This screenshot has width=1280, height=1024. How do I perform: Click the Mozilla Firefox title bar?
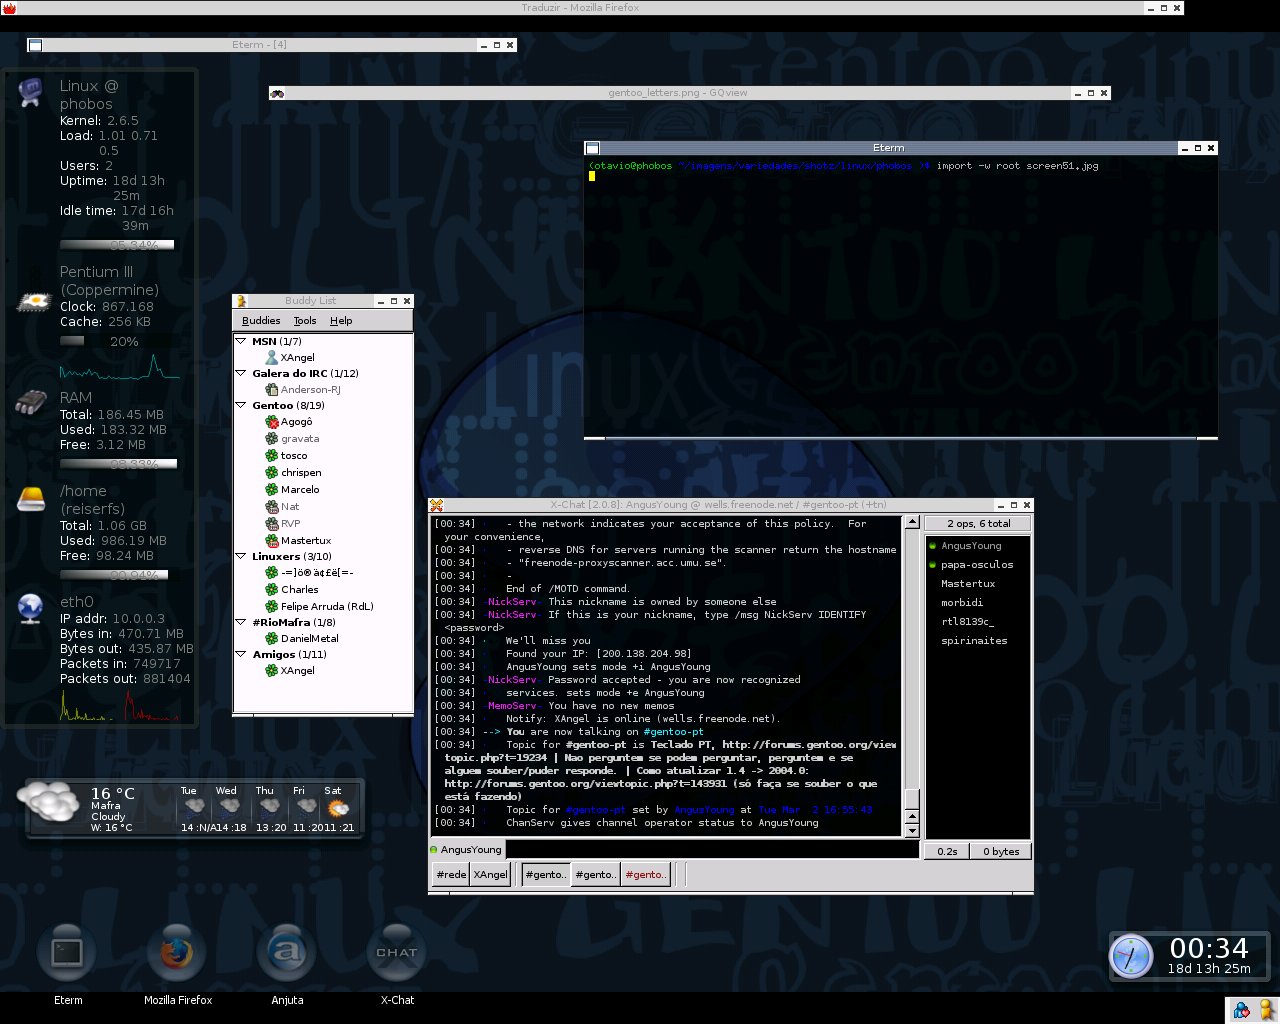pyautogui.click(x=592, y=8)
